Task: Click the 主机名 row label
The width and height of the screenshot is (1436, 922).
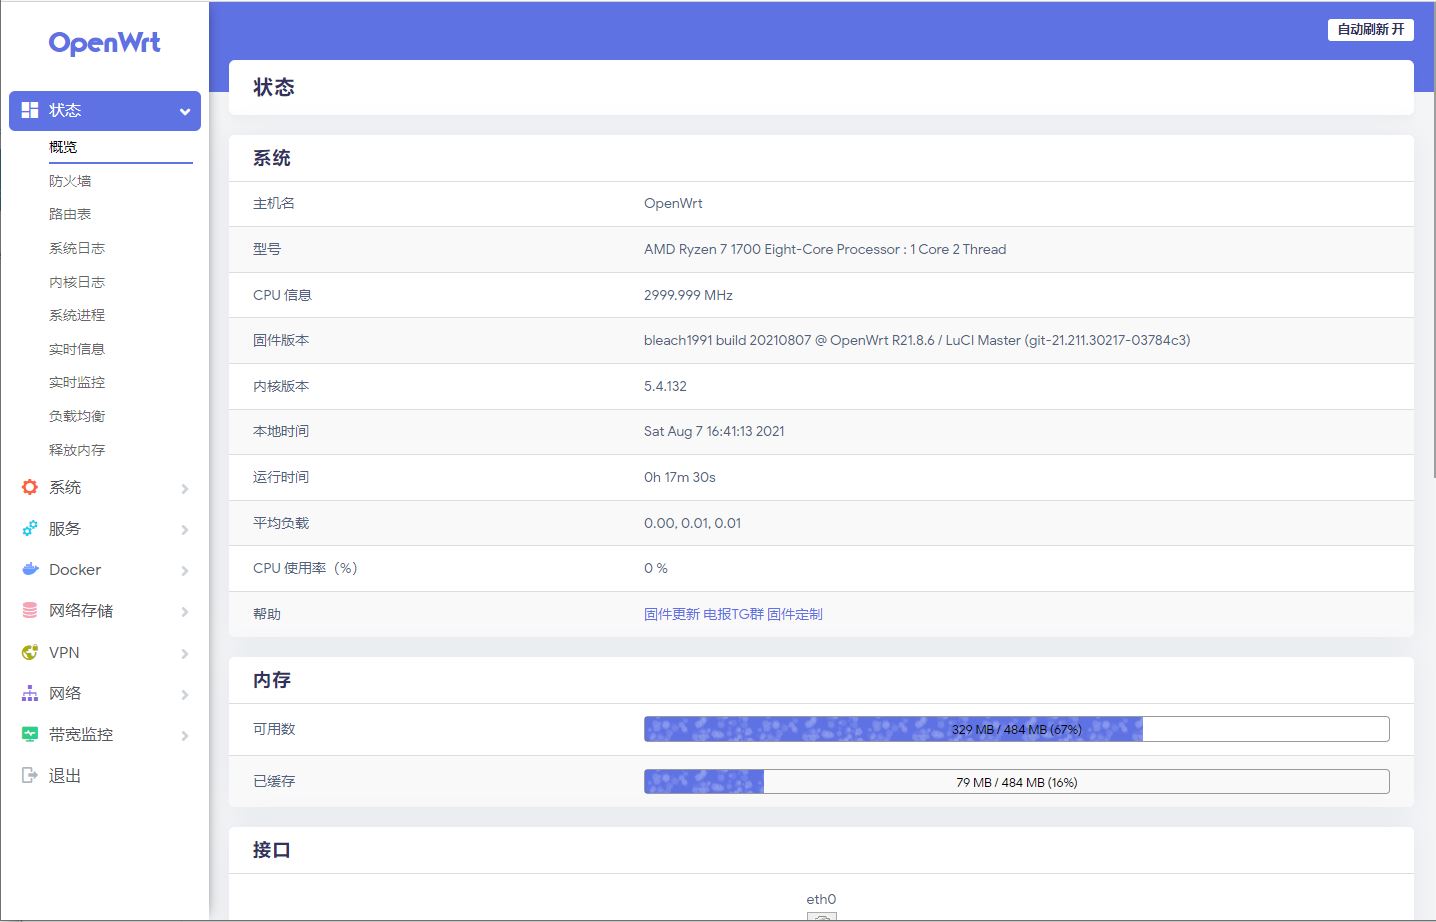Action: [x=274, y=203]
